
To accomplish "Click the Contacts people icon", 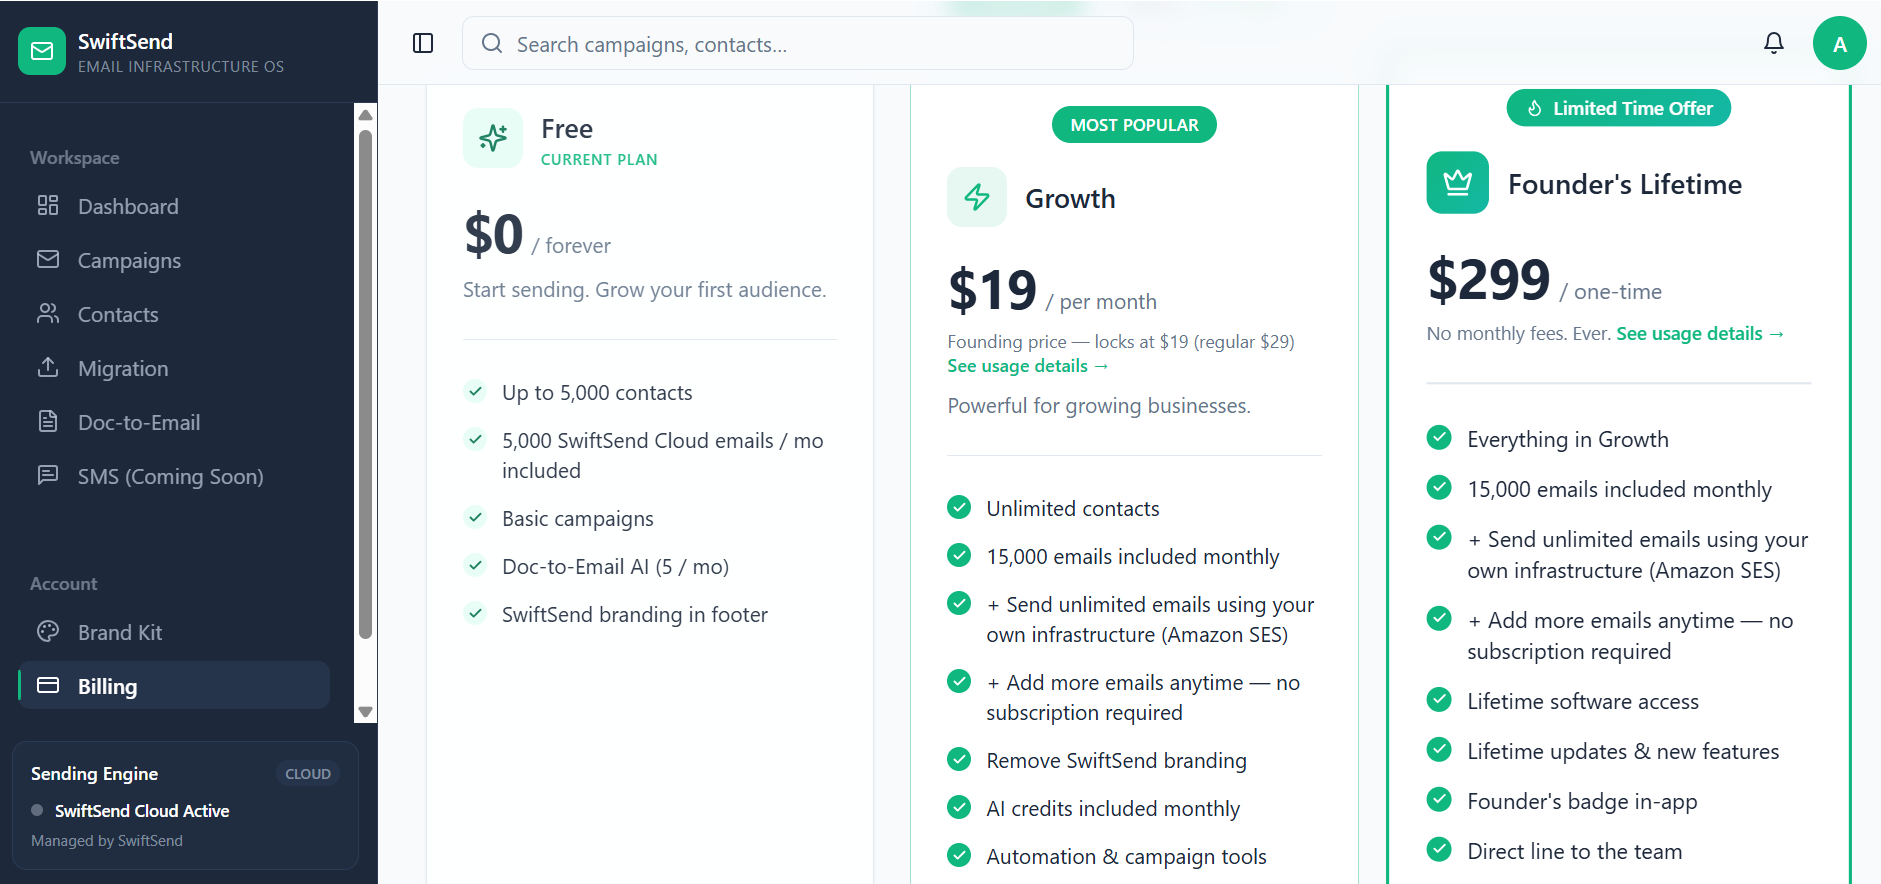I will [x=48, y=313].
